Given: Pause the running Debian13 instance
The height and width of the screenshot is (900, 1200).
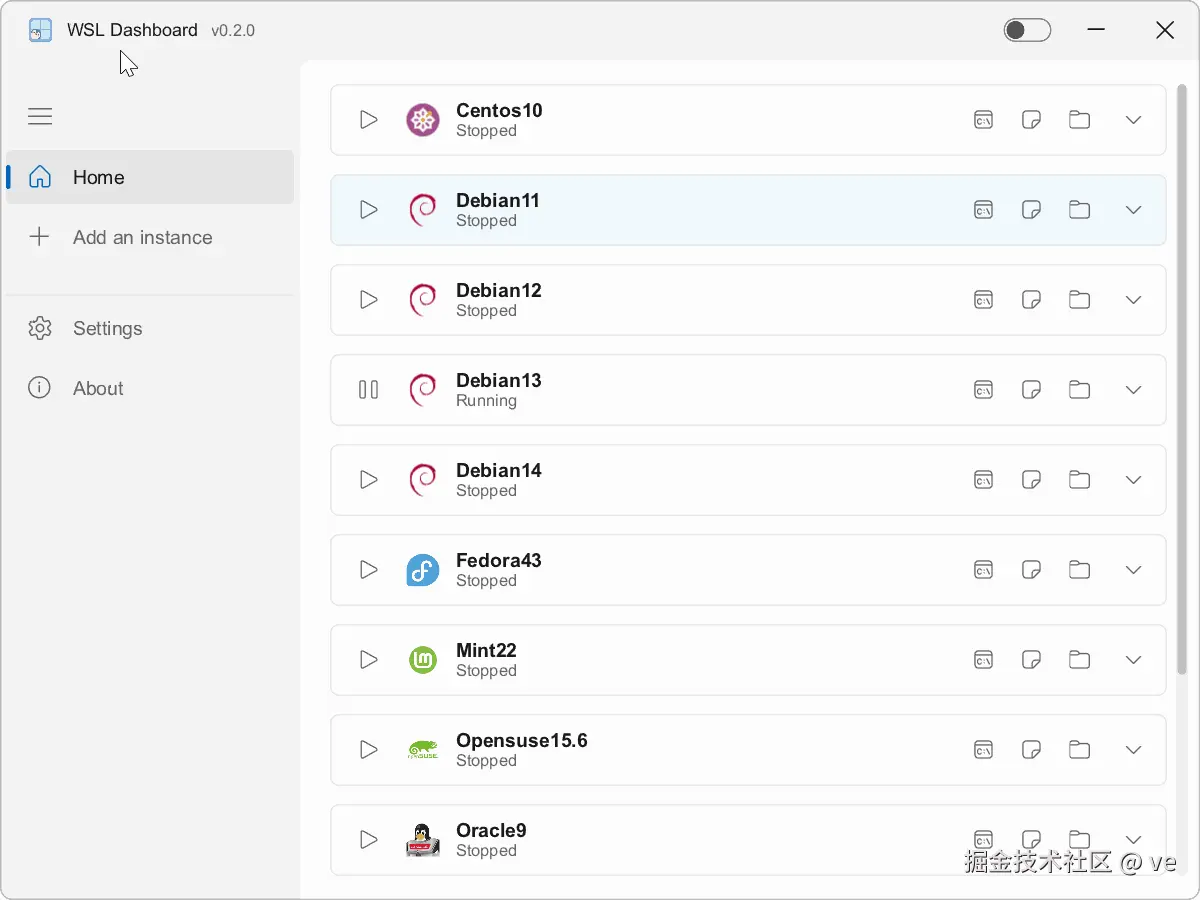Looking at the screenshot, I should click(369, 390).
